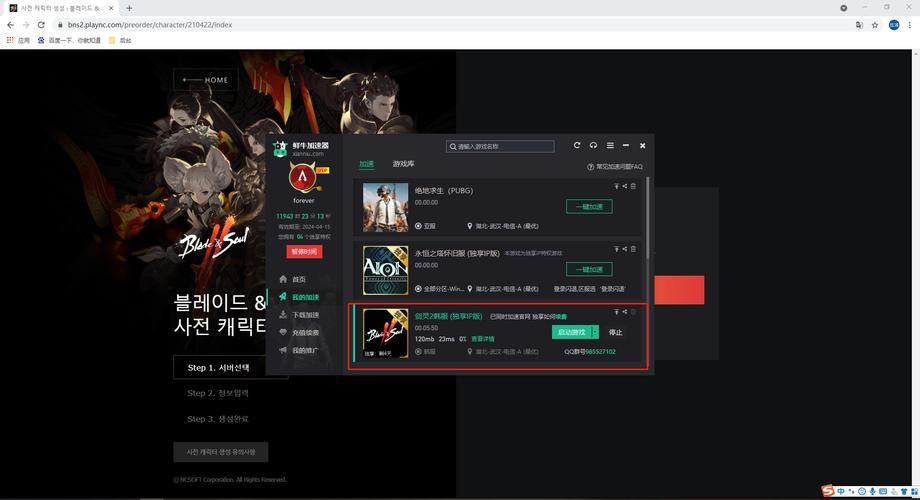Select the 我的加速 sidebar item
Screen dimensions: 920x500
[x=305, y=297]
